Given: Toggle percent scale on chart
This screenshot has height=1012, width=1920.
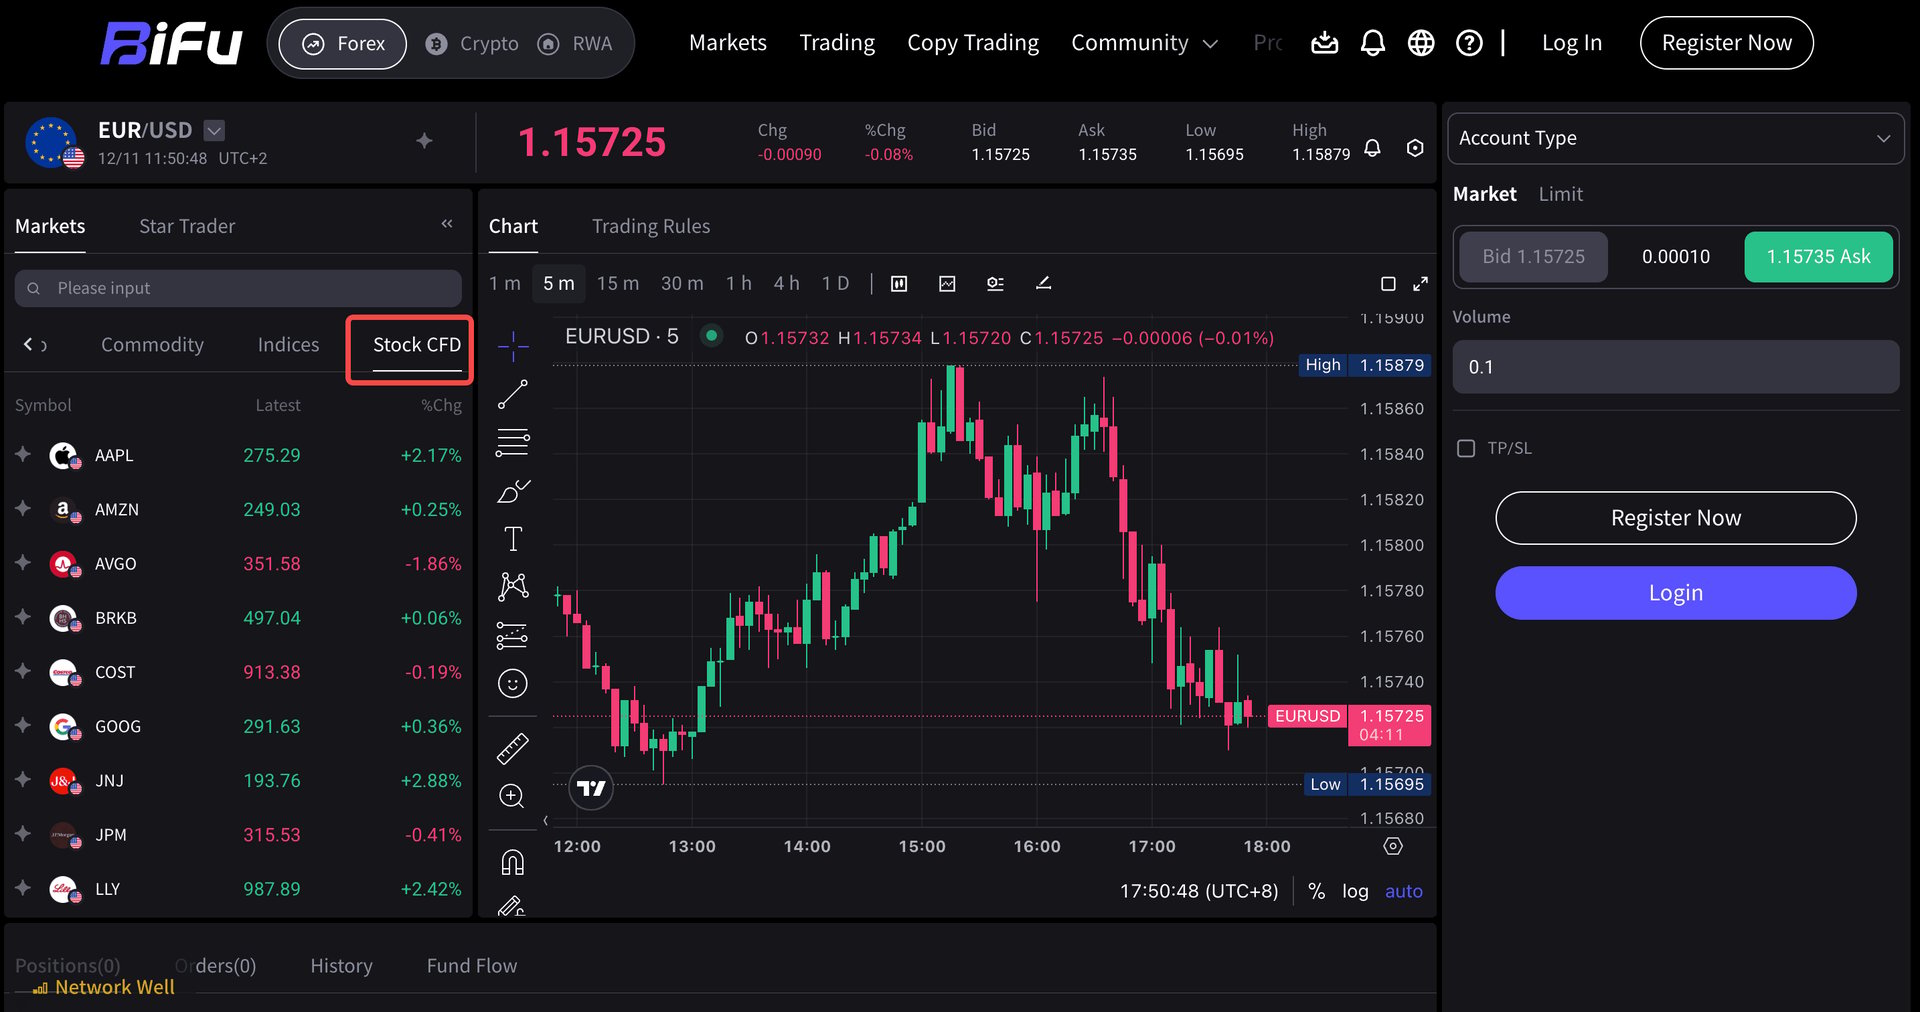Looking at the screenshot, I should pyautogui.click(x=1317, y=891).
